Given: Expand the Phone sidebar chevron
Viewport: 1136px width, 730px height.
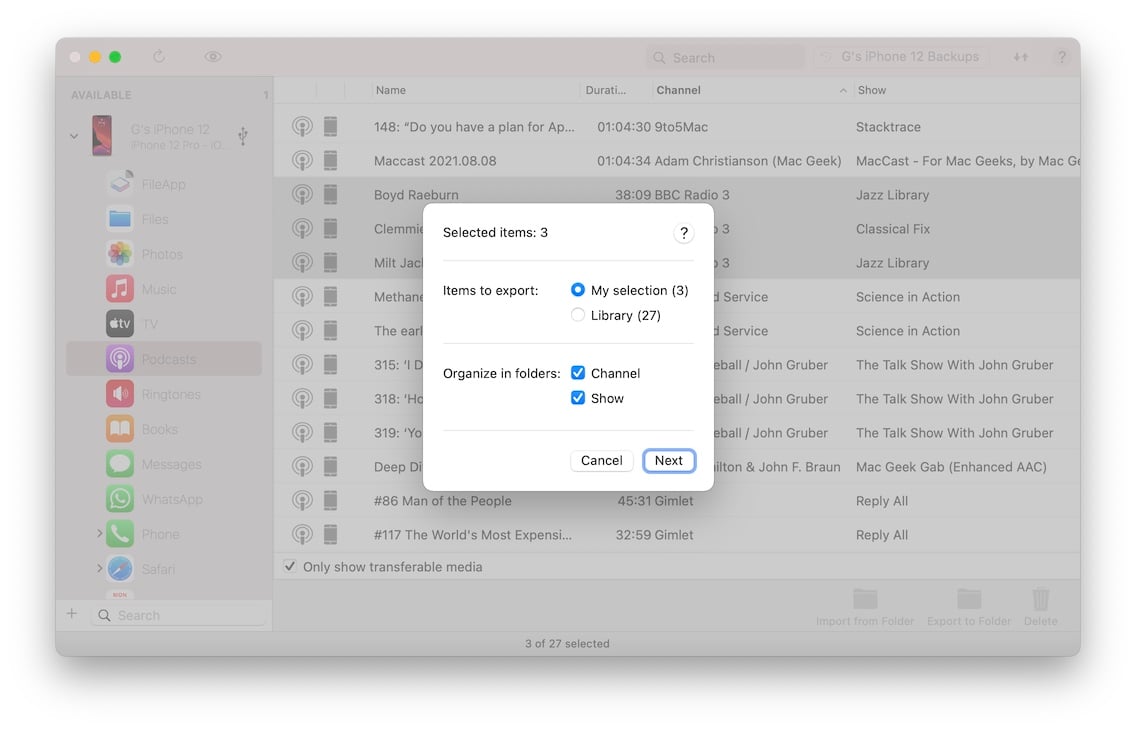Looking at the screenshot, I should pyautogui.click(x=99, y=534).
